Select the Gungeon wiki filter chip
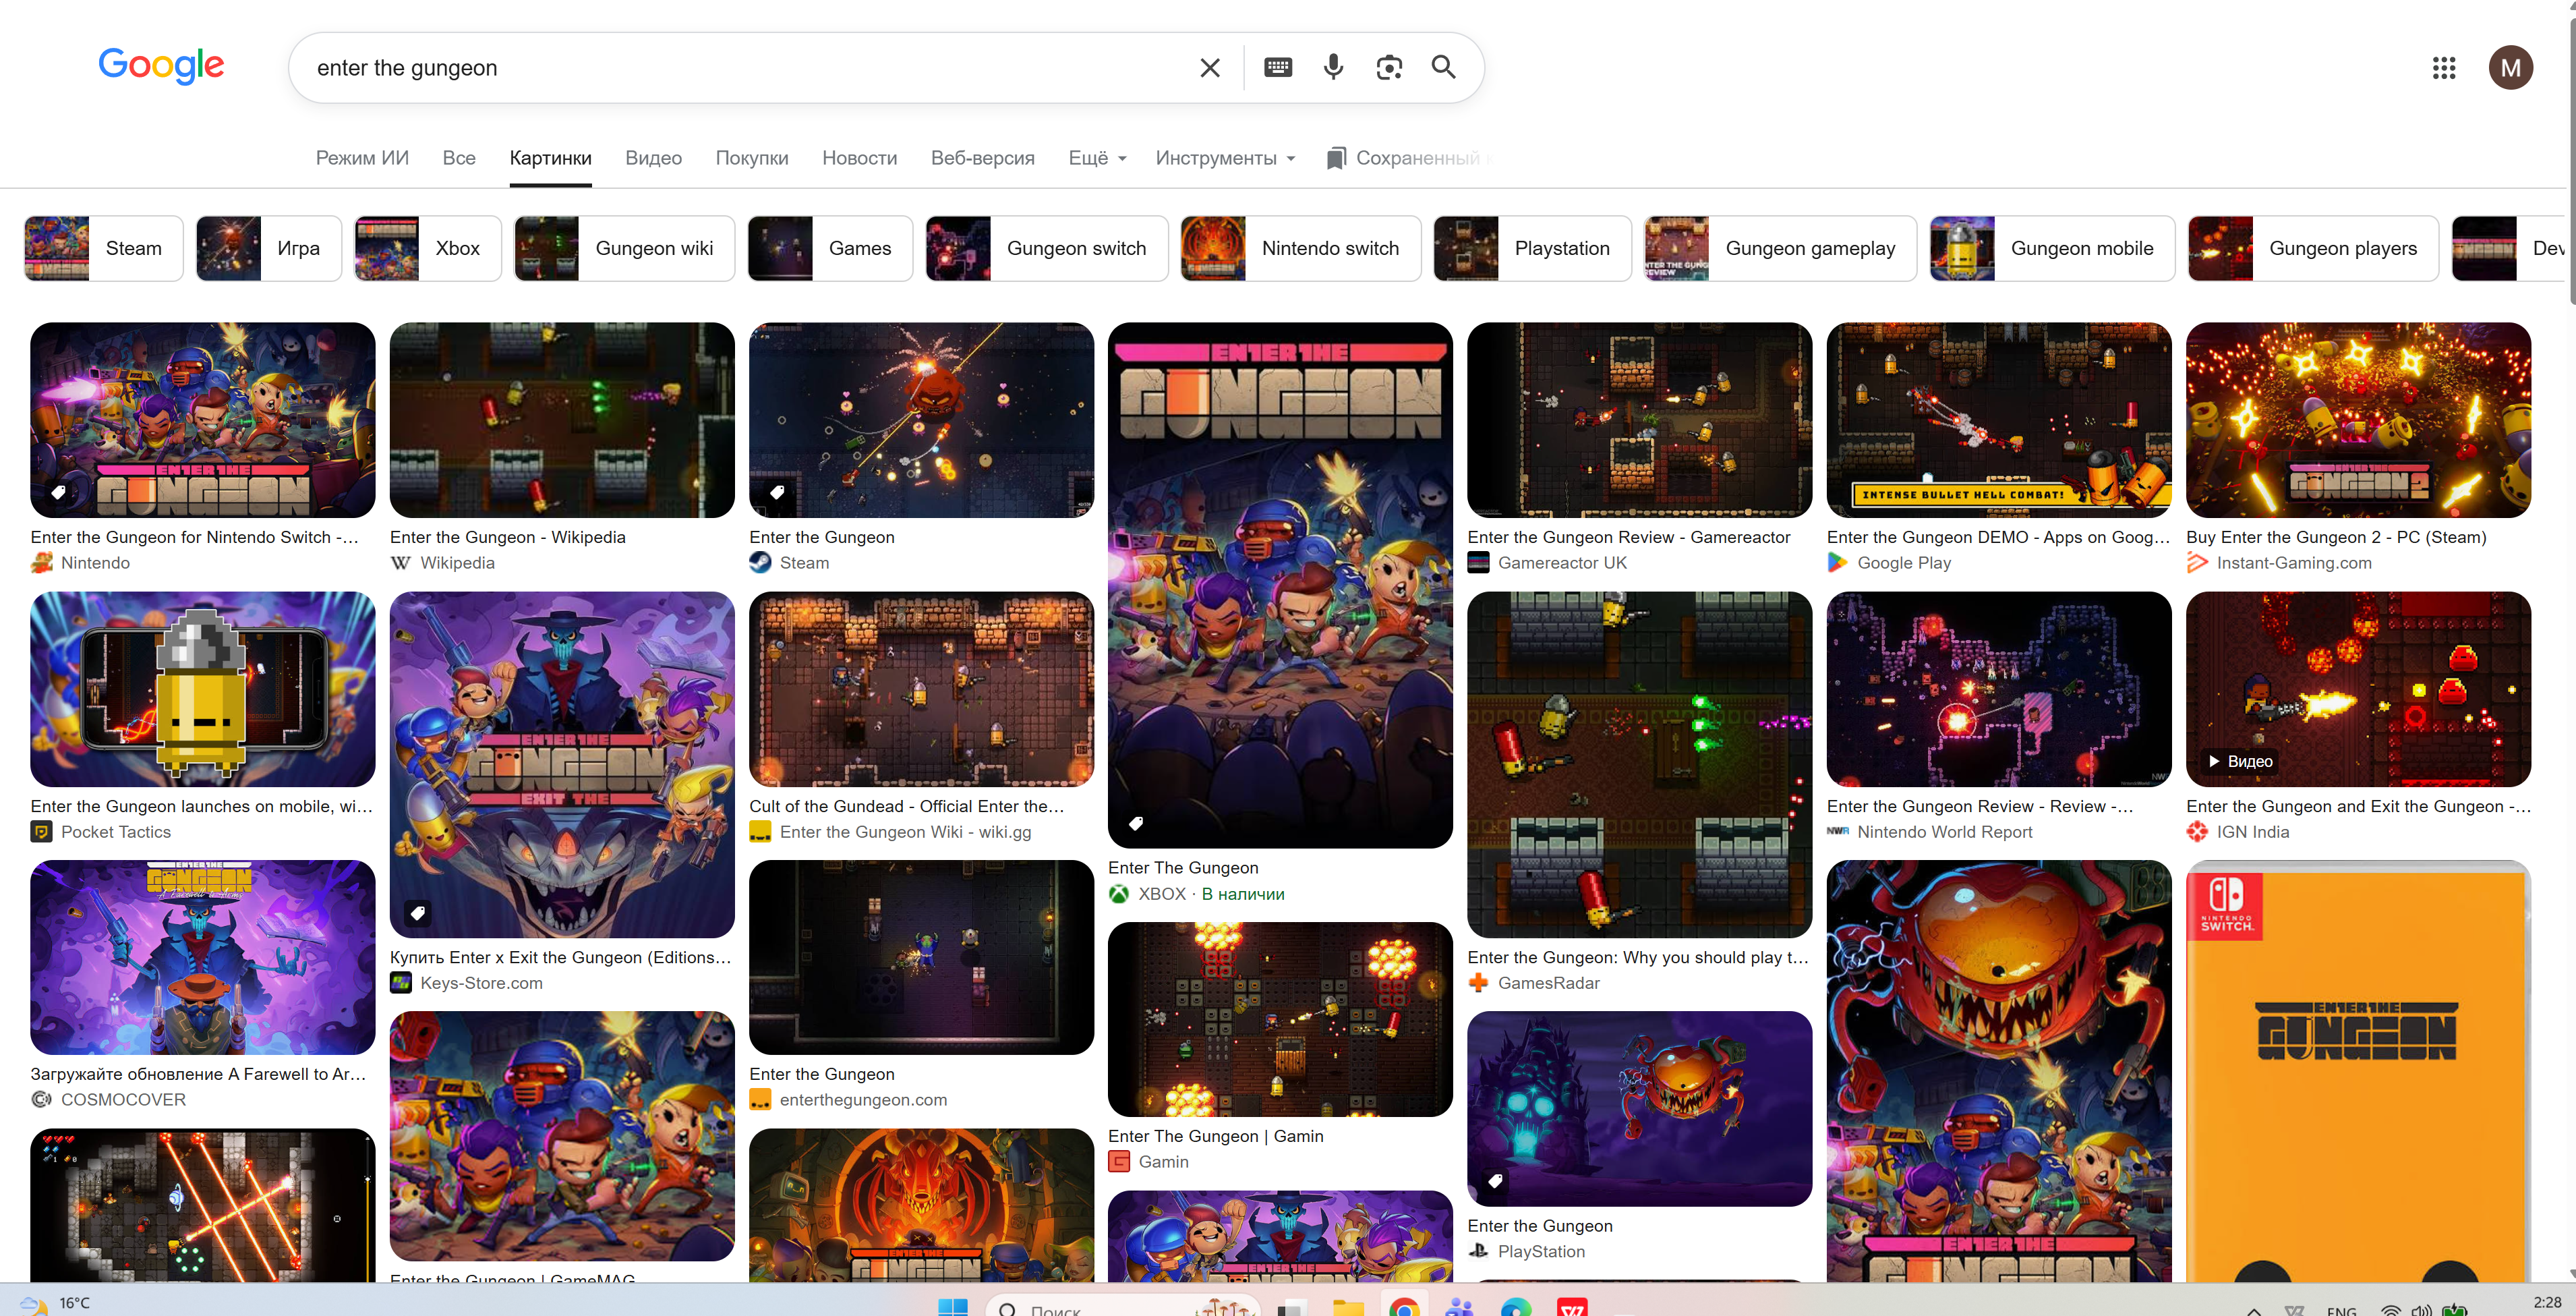 pos(624,248)
